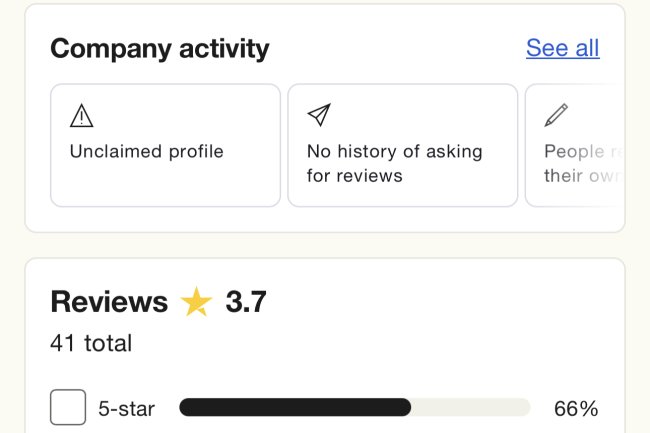Click the word 'reviews' in the second card

coord(369,176)
